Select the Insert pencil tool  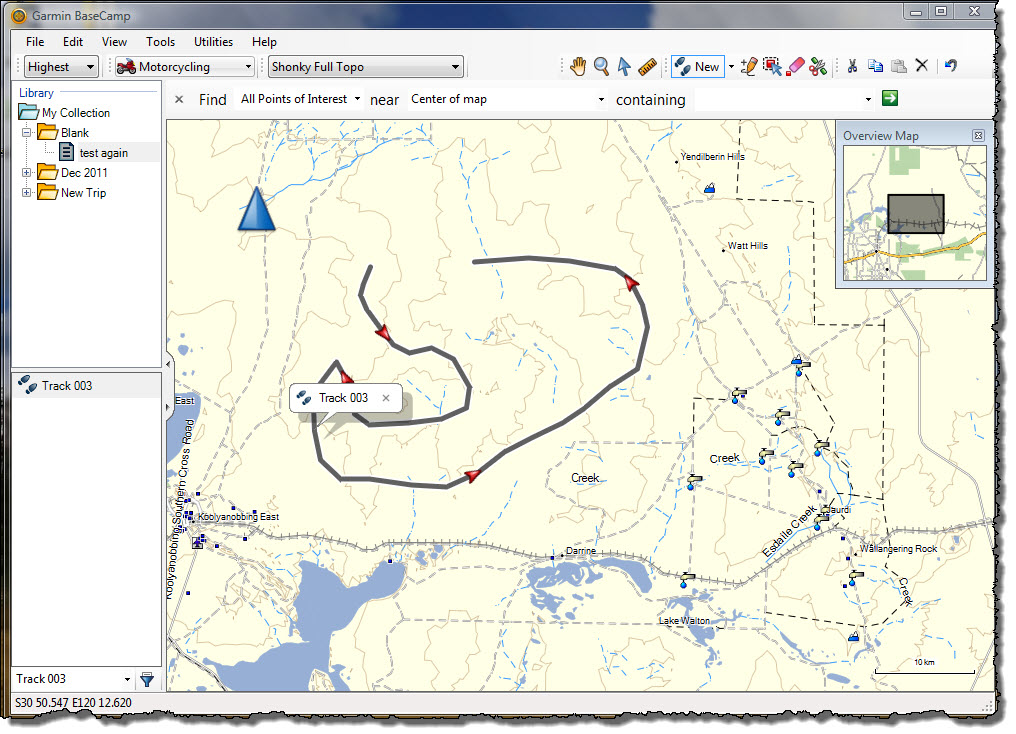749,66
